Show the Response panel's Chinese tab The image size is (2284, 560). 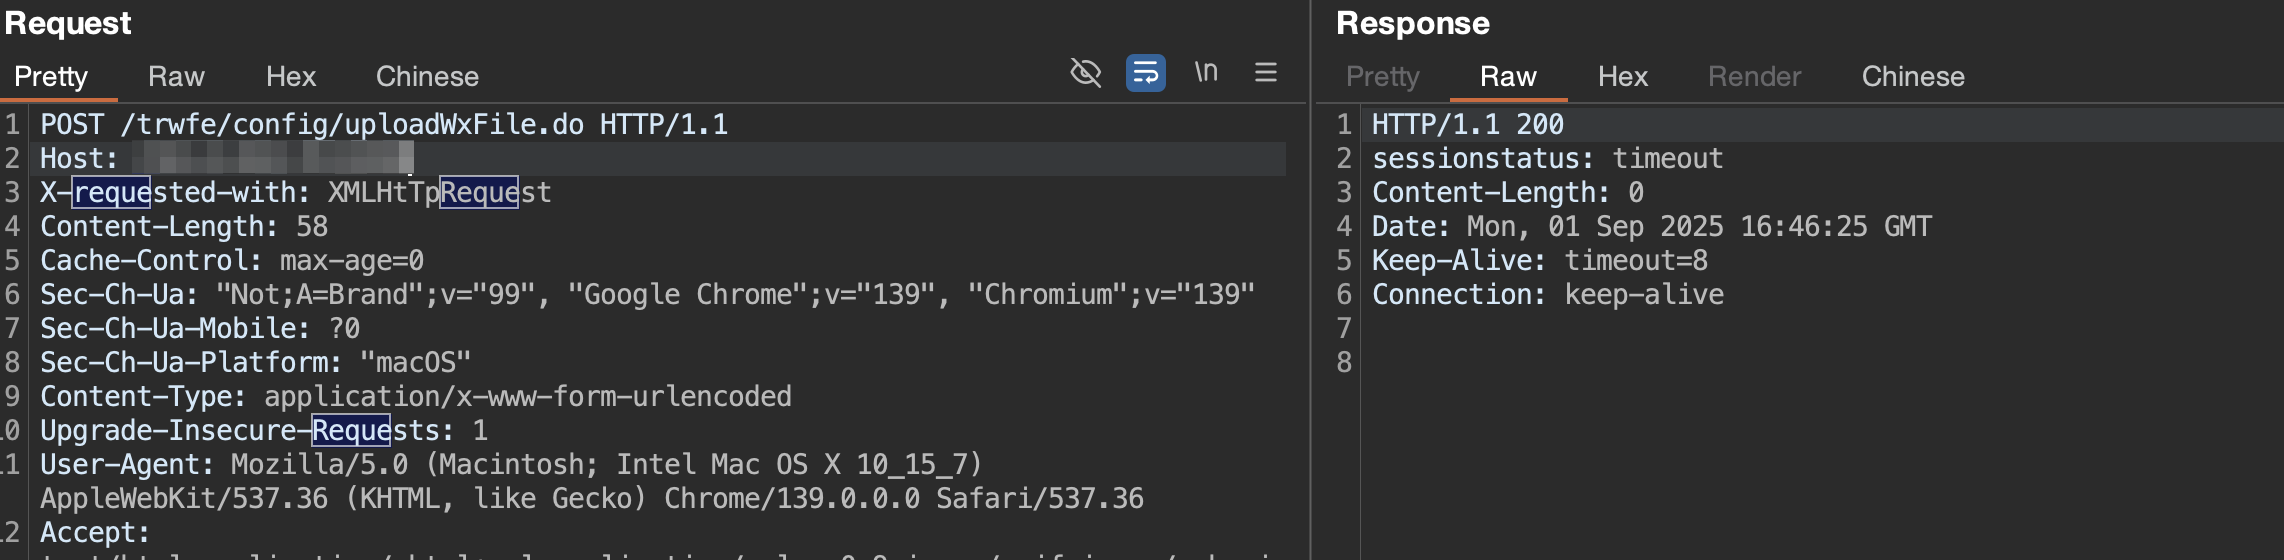point(1912,77)
